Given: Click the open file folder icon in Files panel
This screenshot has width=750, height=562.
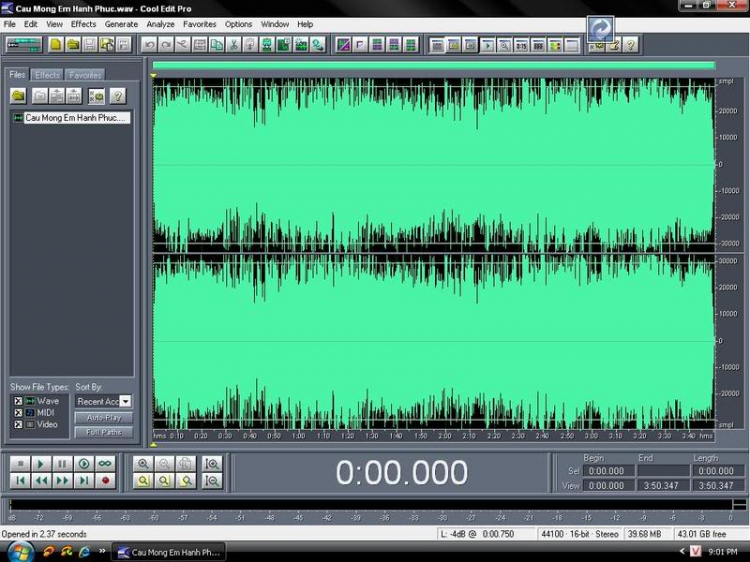Looking at the screenshot, I should tap(18, 96).
